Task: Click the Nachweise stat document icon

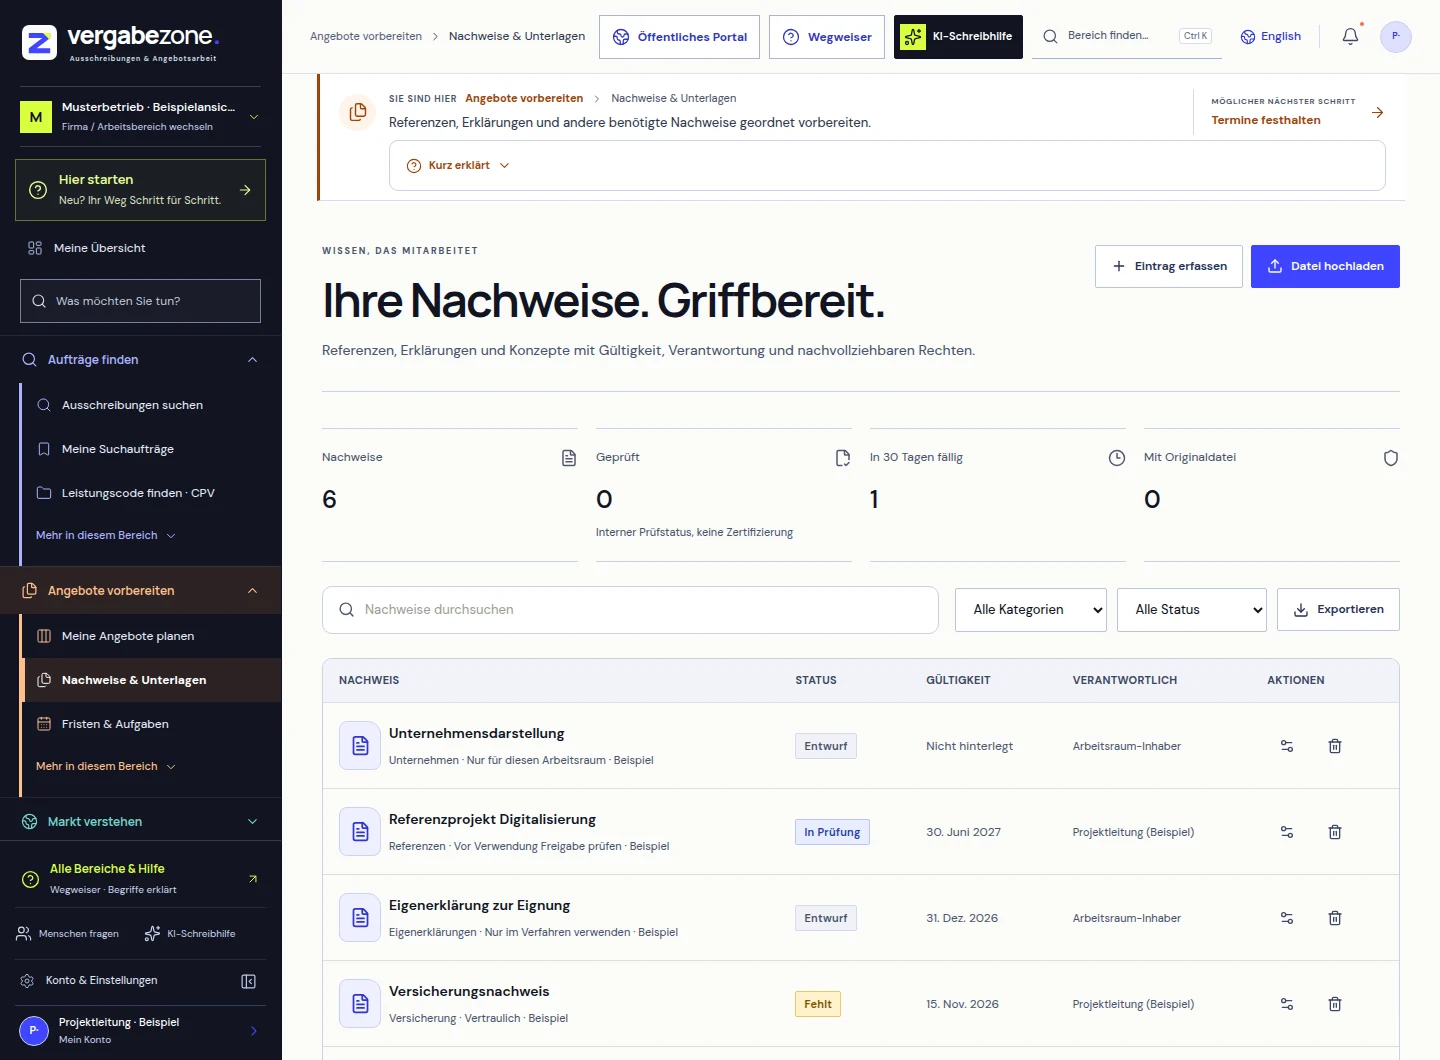Action: pyautogui.click(x=569, y=458)
